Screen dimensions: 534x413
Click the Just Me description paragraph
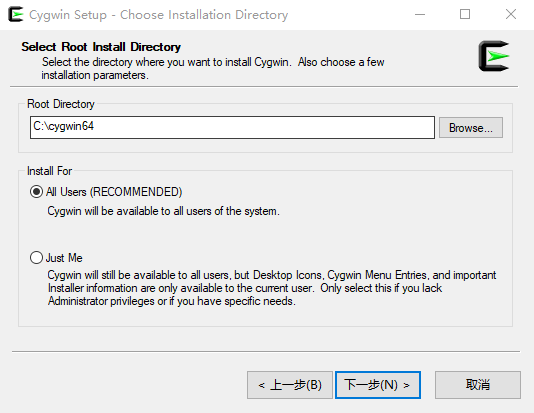click(x=272, y=288)
